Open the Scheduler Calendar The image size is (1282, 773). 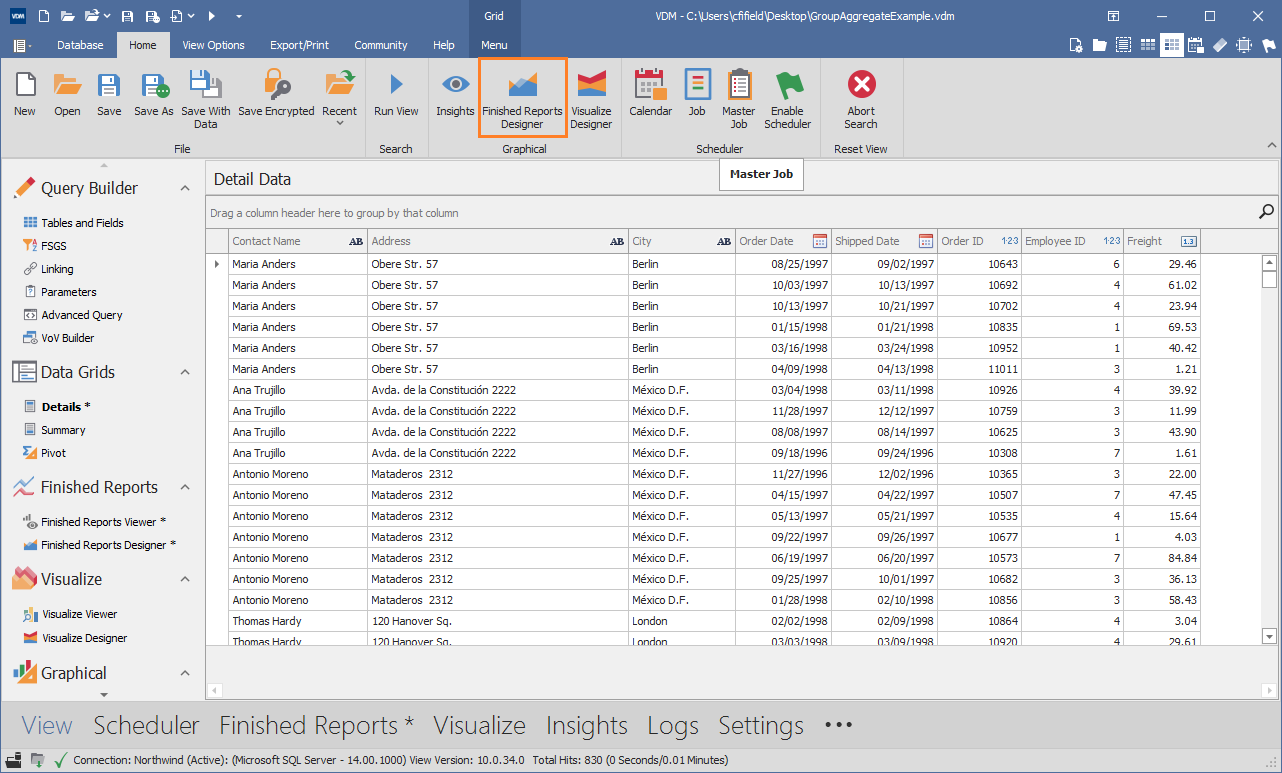pyautogui.click(x=650, y=95)
